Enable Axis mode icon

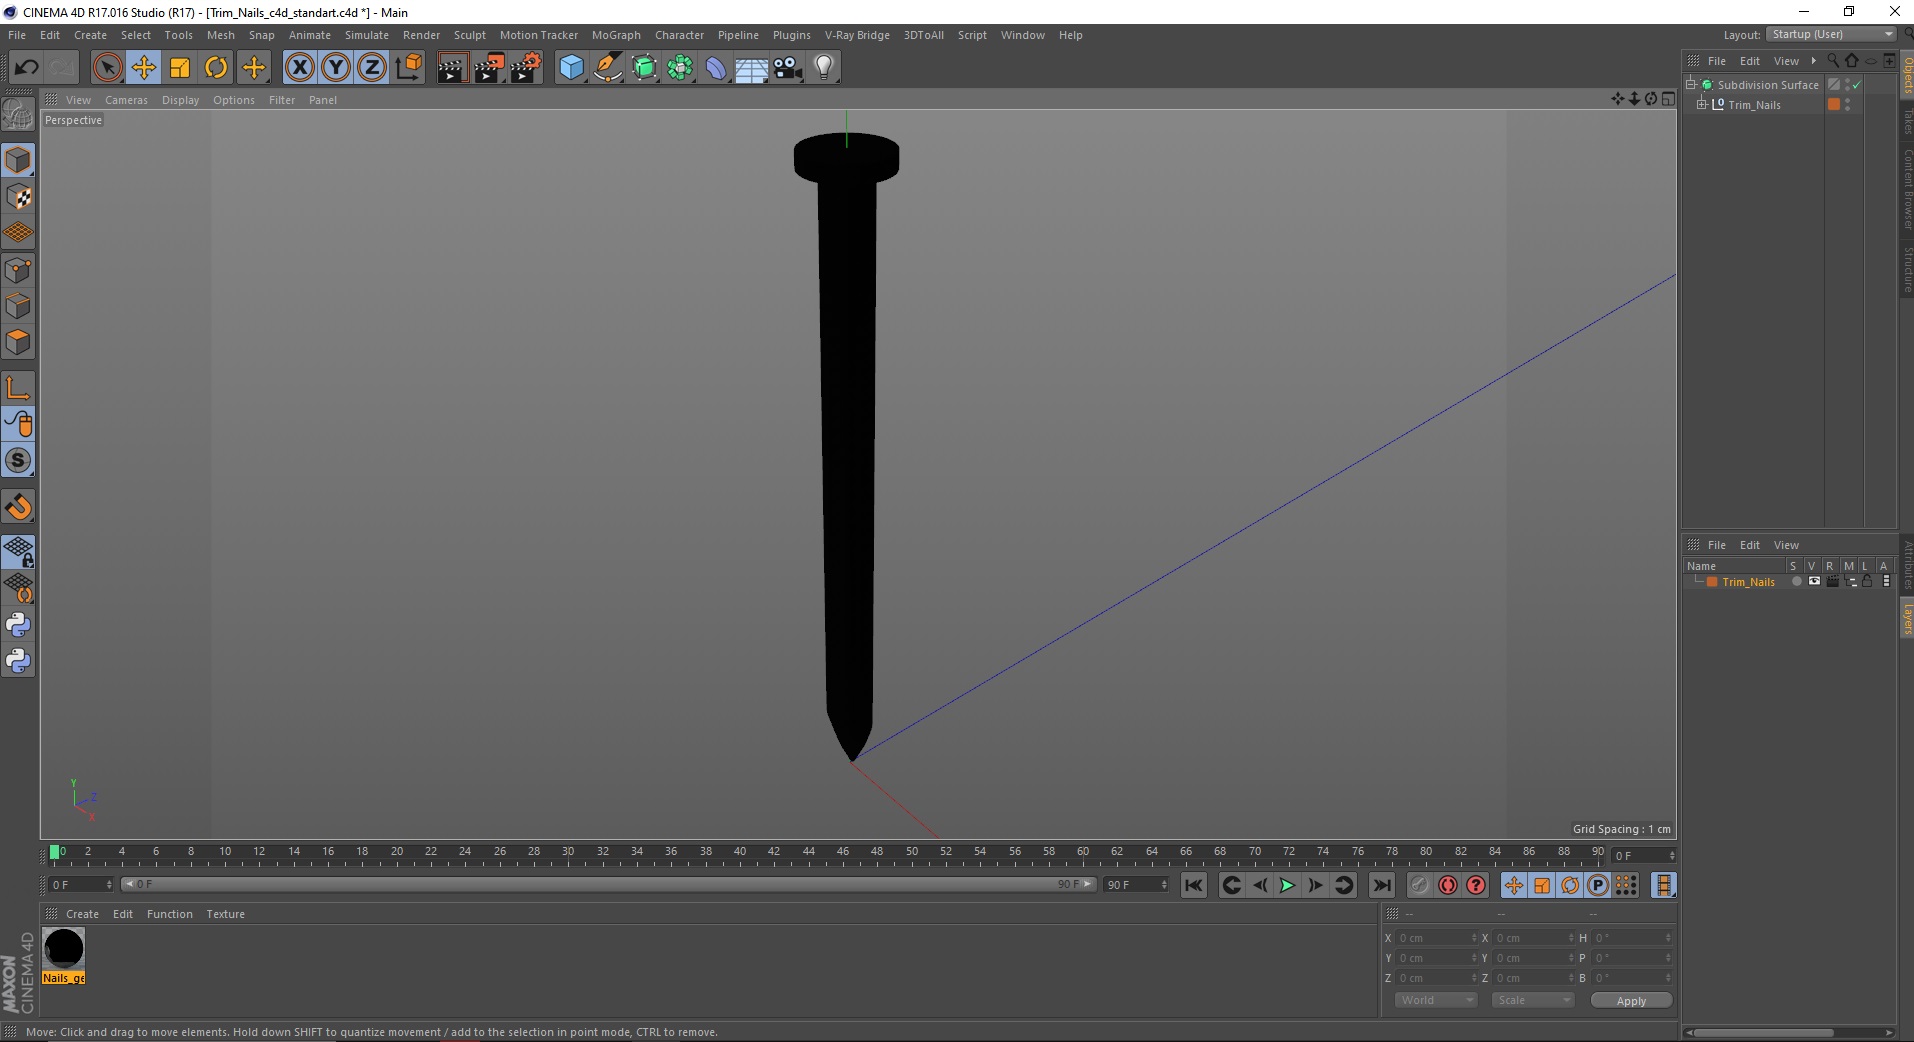18,388
